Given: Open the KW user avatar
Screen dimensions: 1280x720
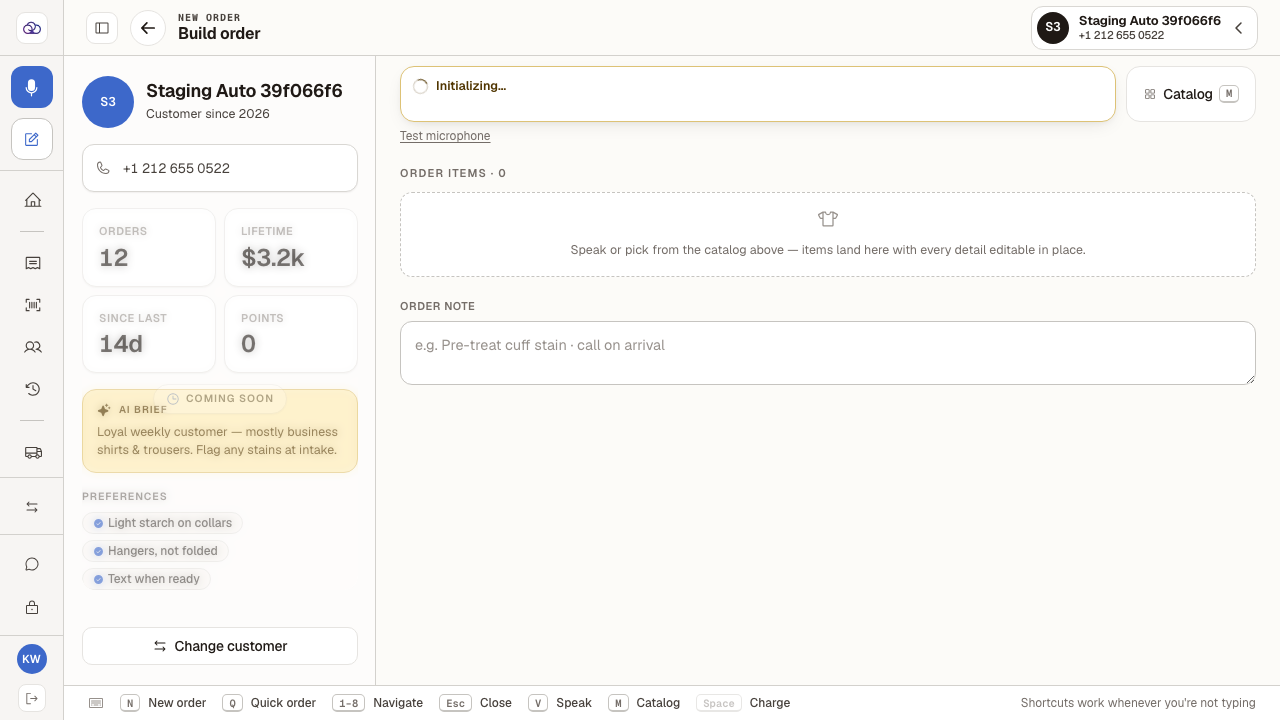Looking at the screenshot, I should click(32, 659).
